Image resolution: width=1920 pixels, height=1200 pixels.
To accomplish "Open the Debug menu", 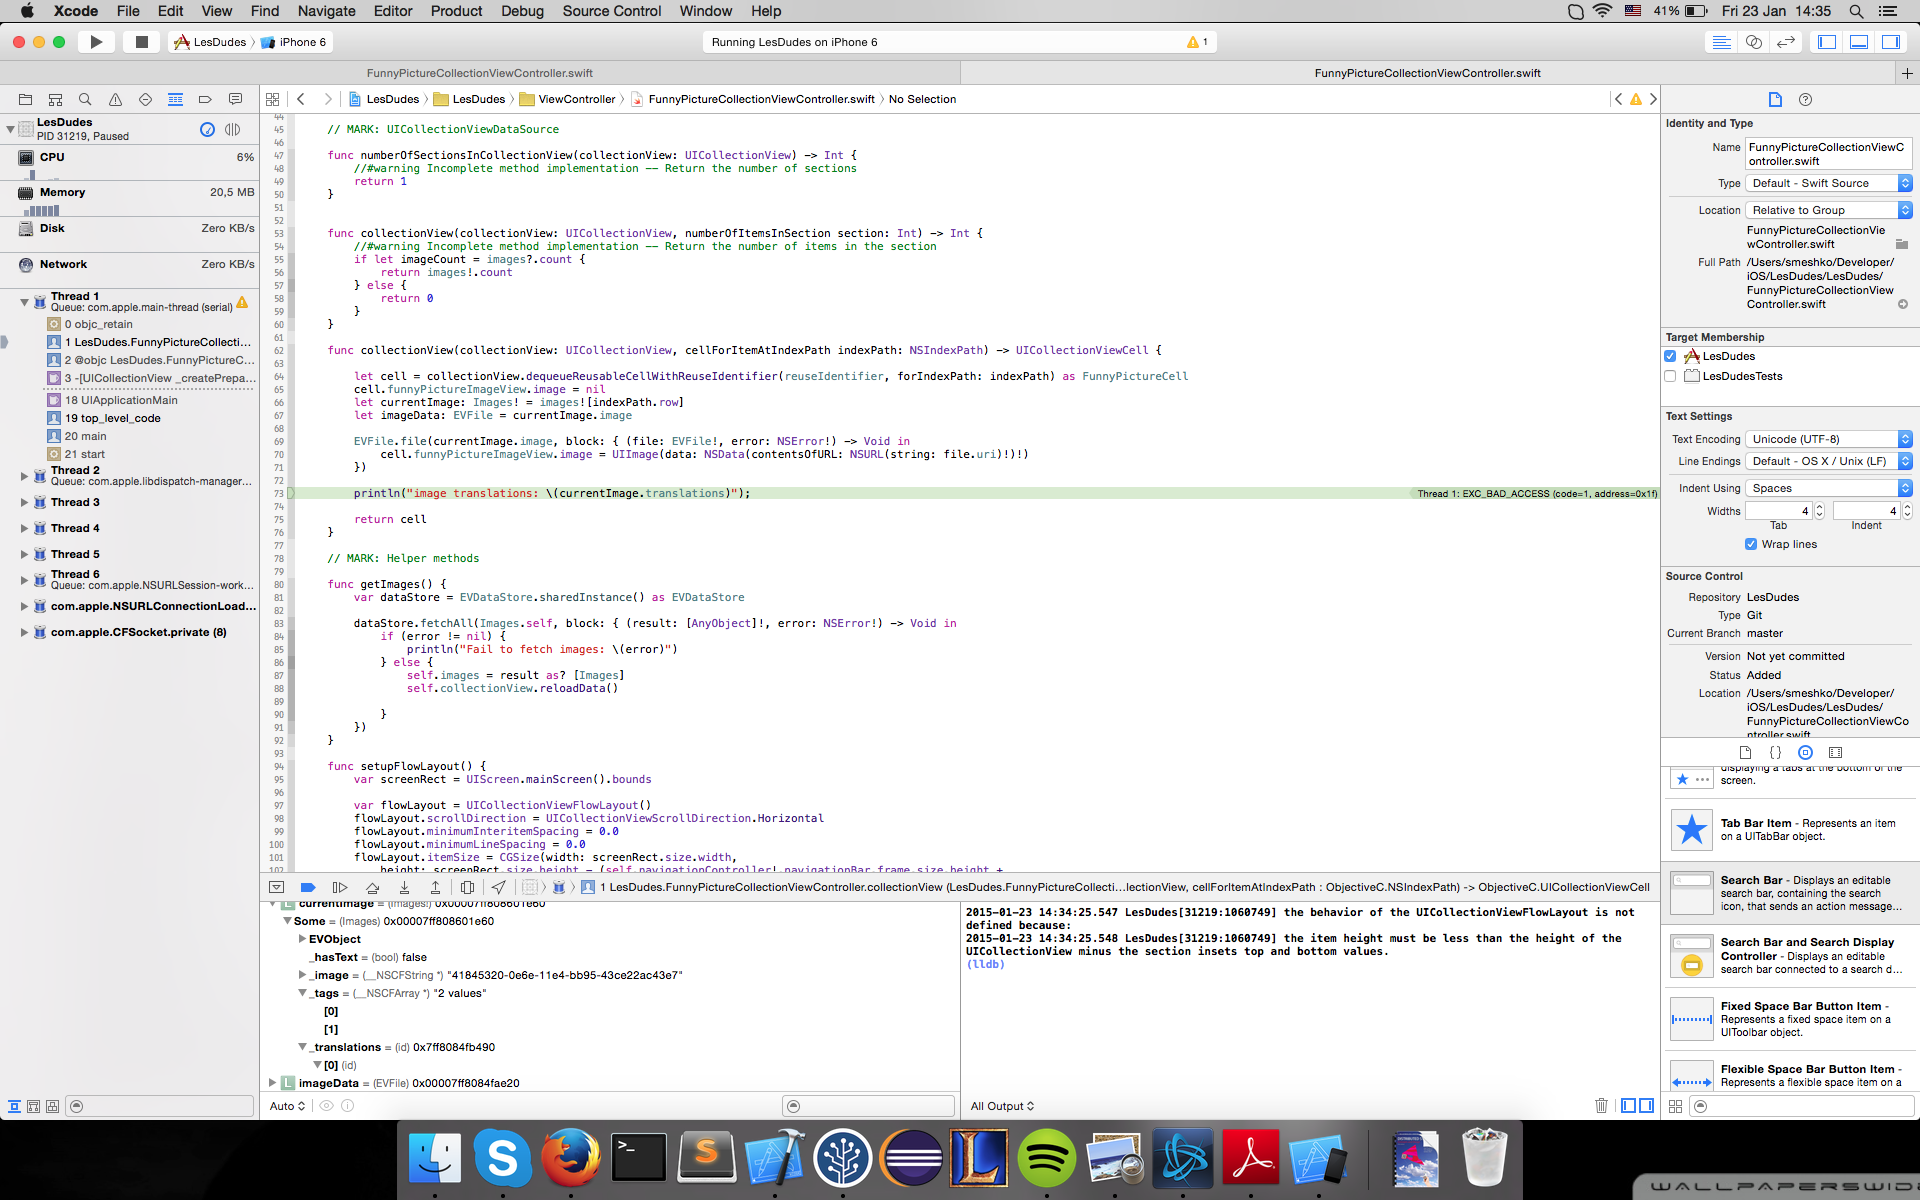I will [x=522, y=11].
